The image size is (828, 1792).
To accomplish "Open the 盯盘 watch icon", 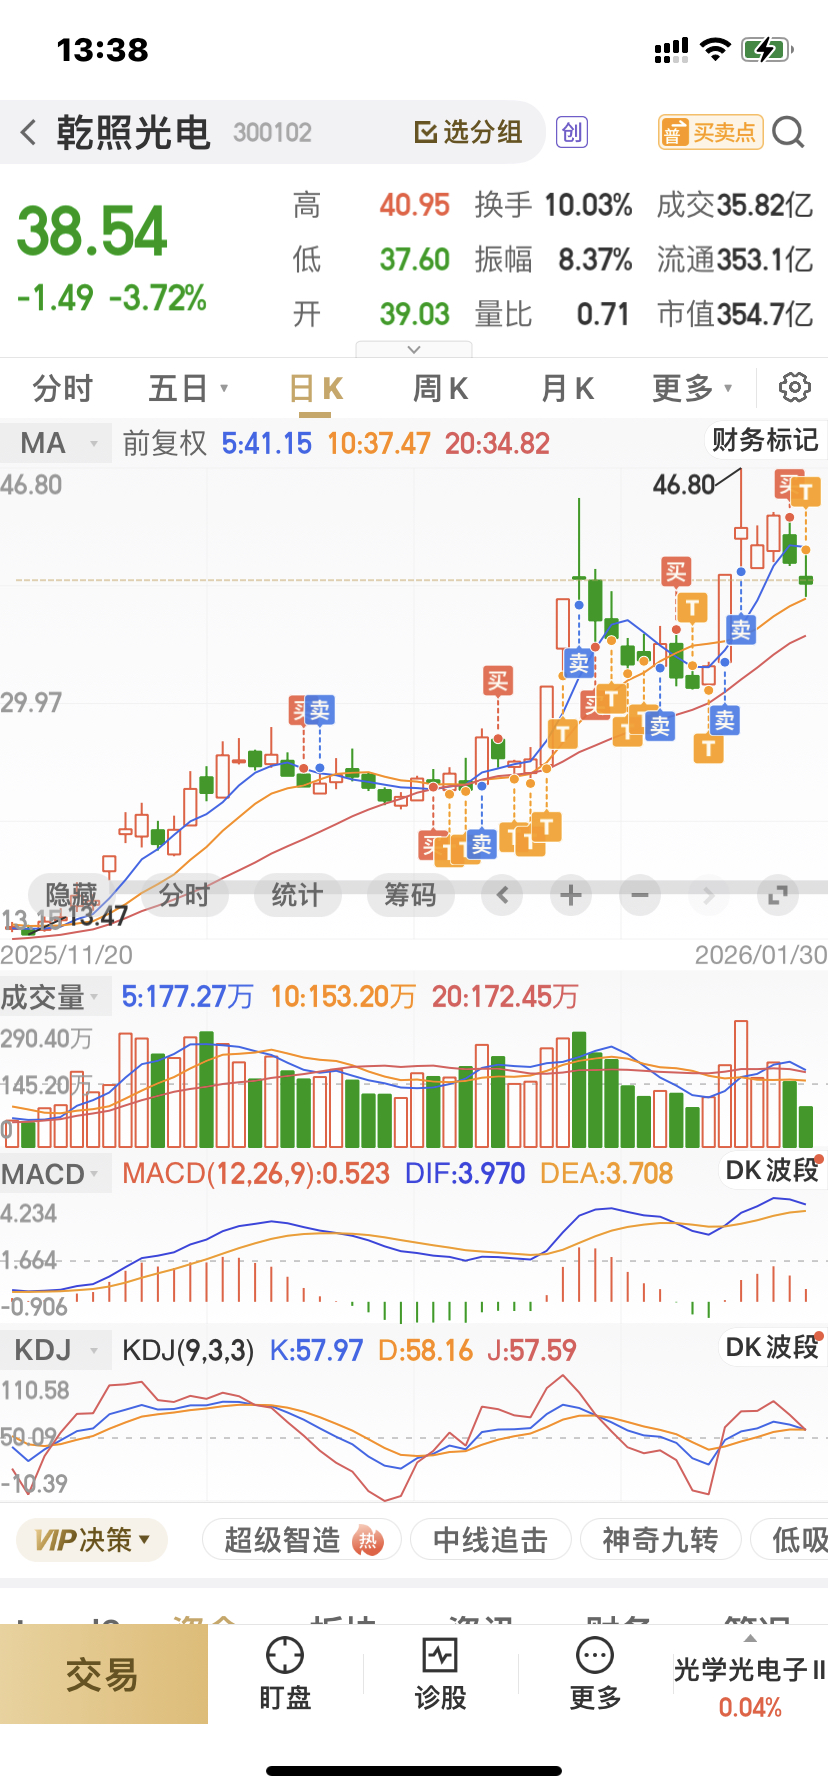I will pyautogui.click(x=285, y=1674).
